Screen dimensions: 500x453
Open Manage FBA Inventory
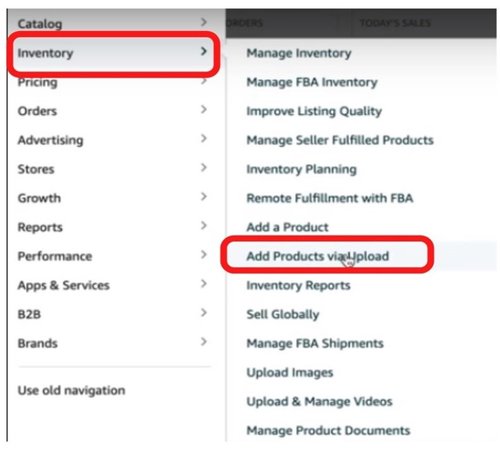pyautogui.click(x=312, y=82)
